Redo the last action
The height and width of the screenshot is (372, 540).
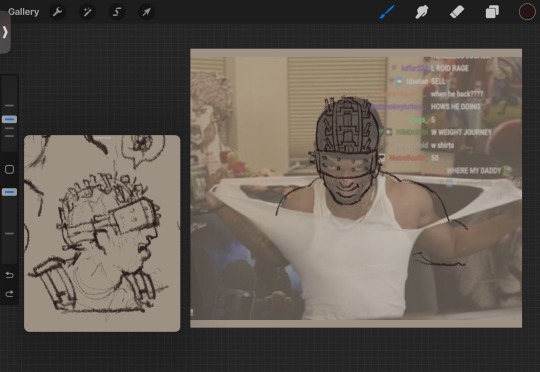click(9, 294)
